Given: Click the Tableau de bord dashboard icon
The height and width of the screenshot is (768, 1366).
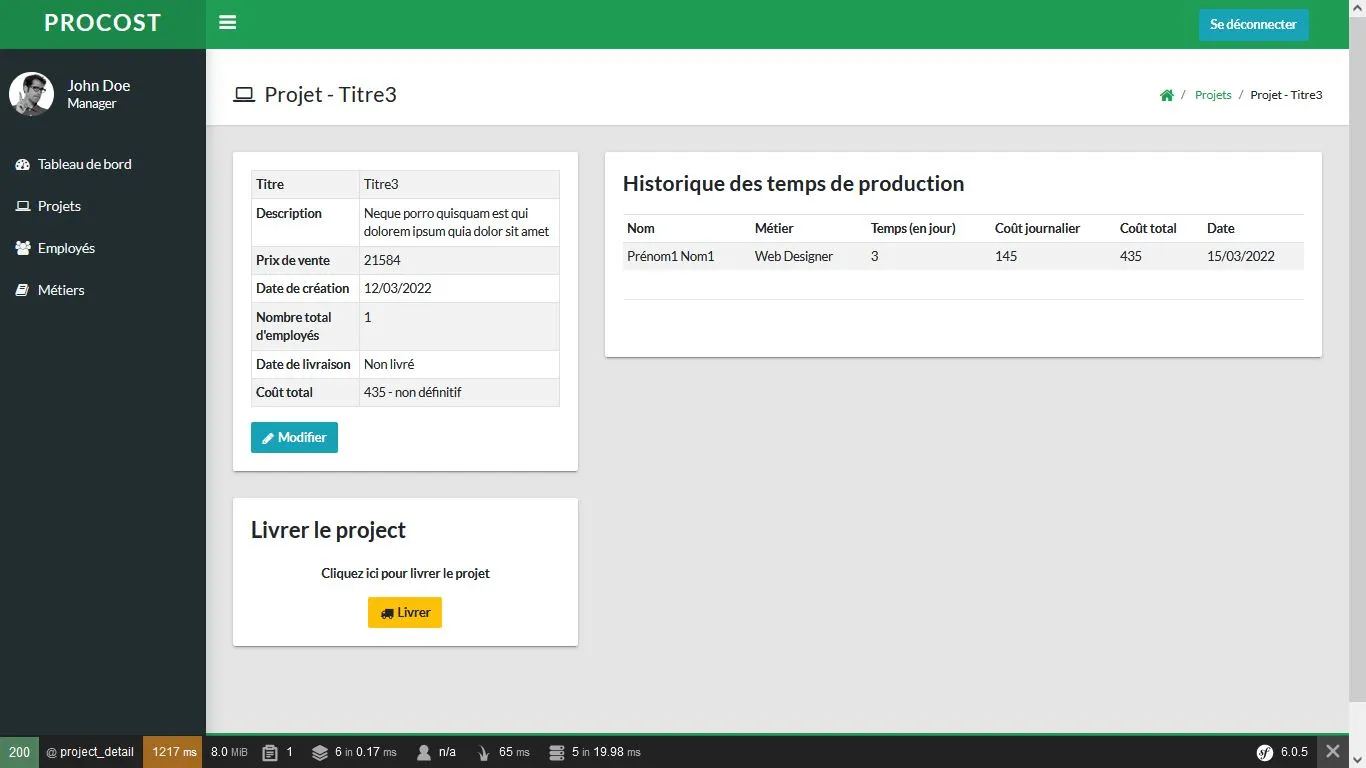Looking at the screenshot, I should [x=23, y=164].
